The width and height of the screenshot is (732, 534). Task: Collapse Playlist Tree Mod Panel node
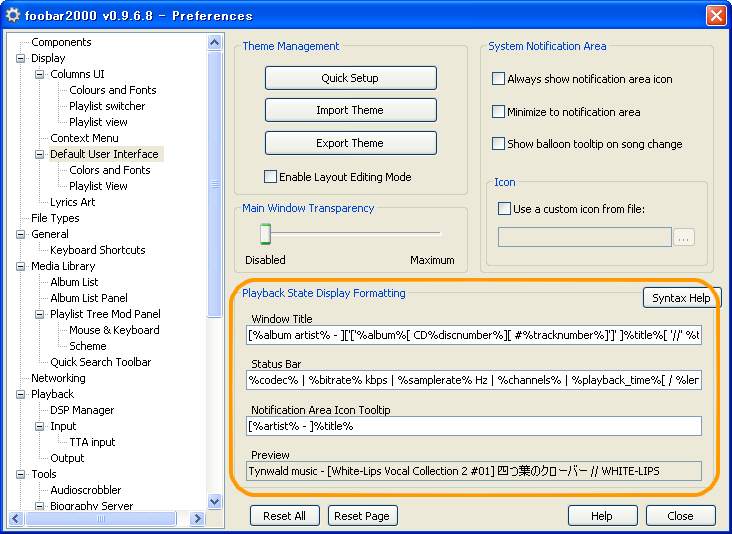(x=40, y=314)
